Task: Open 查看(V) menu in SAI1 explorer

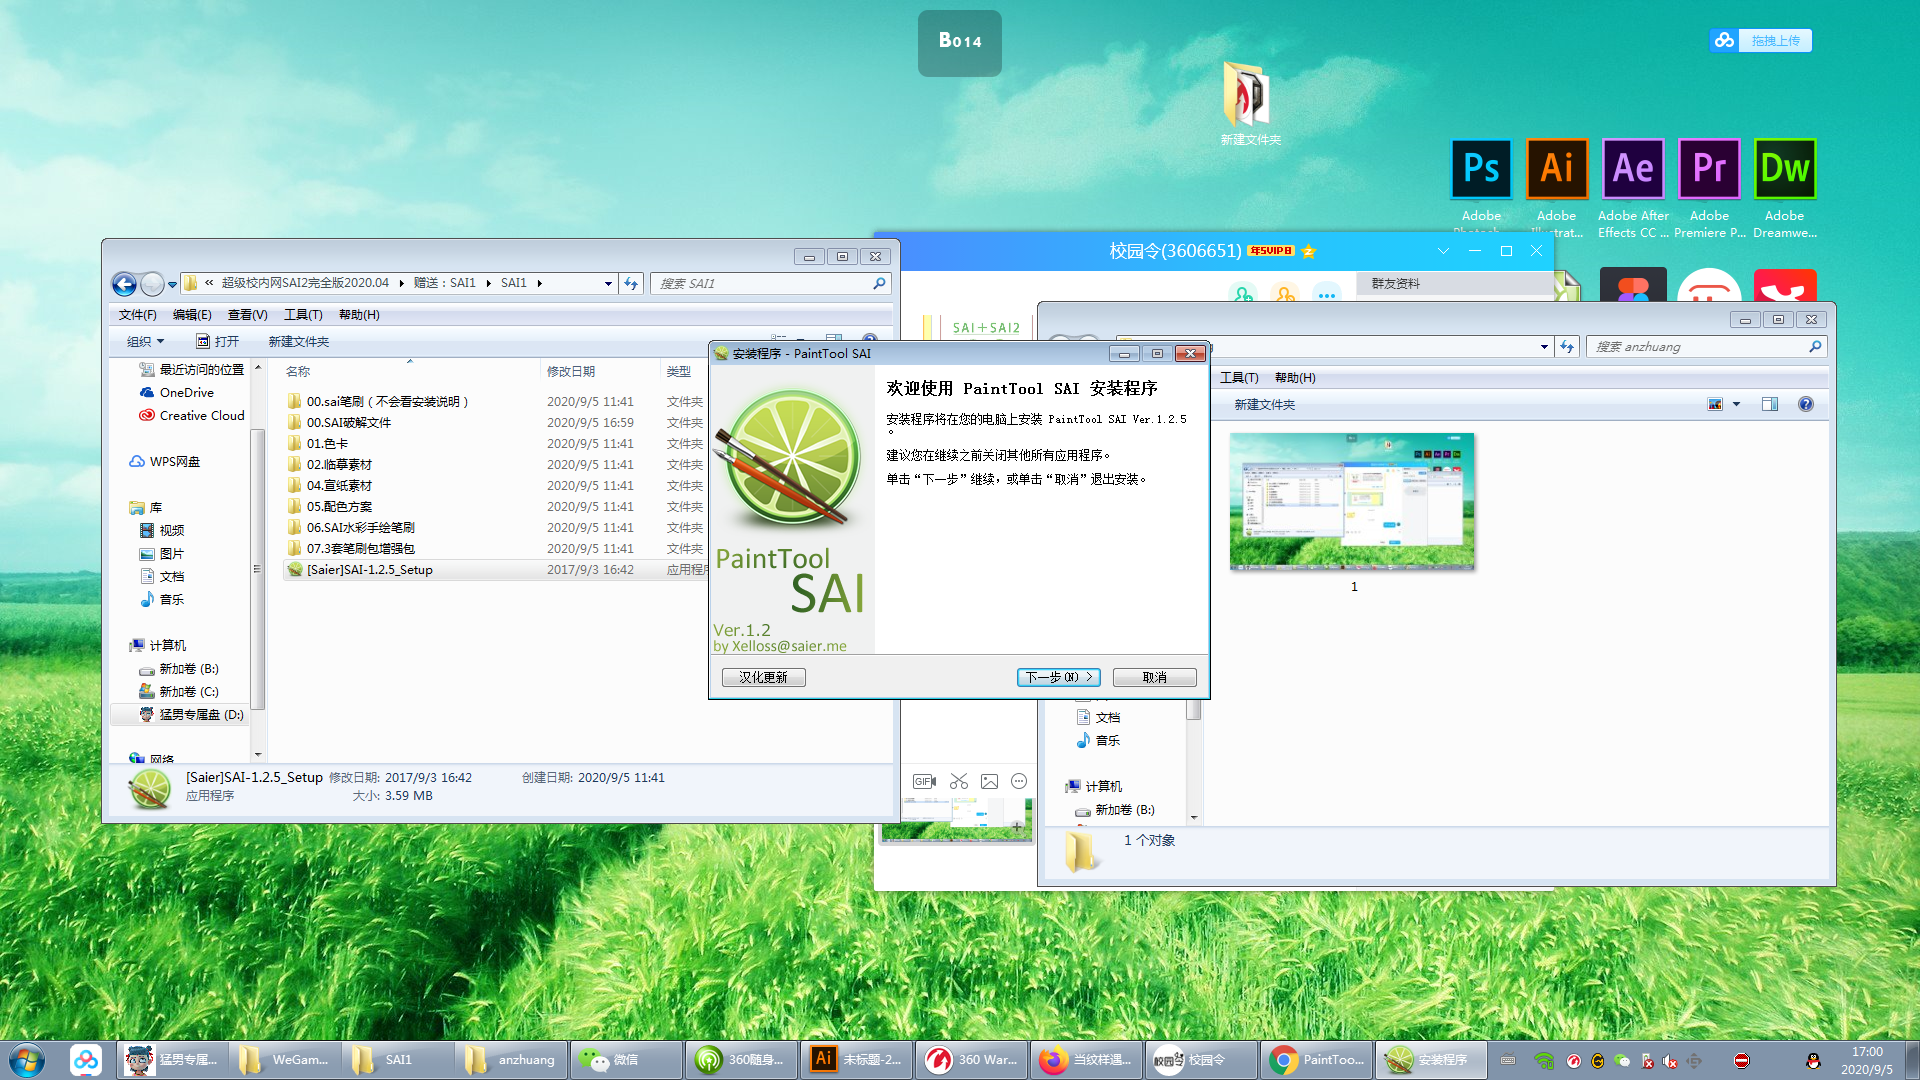Action: coord(247,315)
